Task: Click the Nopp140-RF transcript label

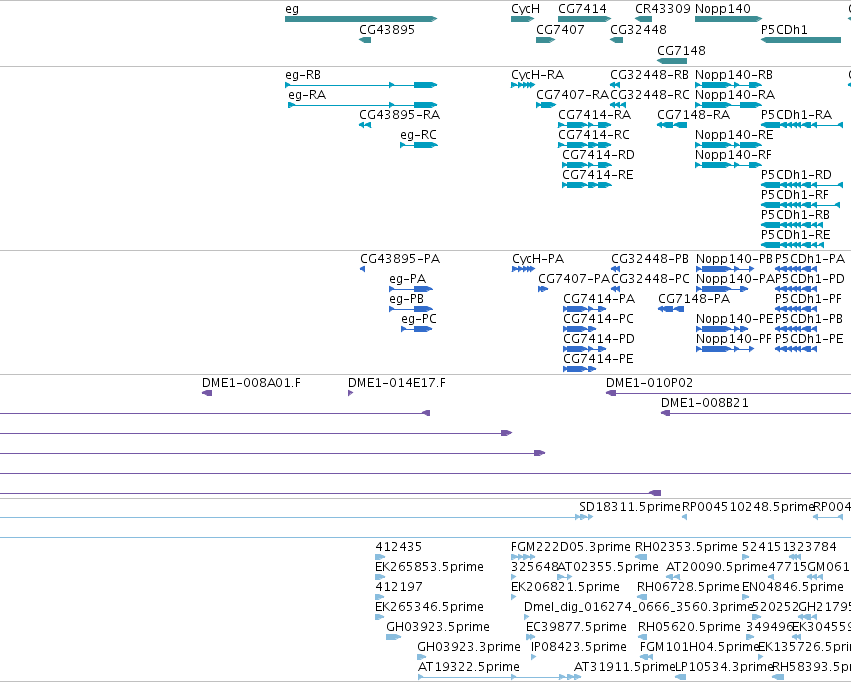Action: click(x=733, y=155)
